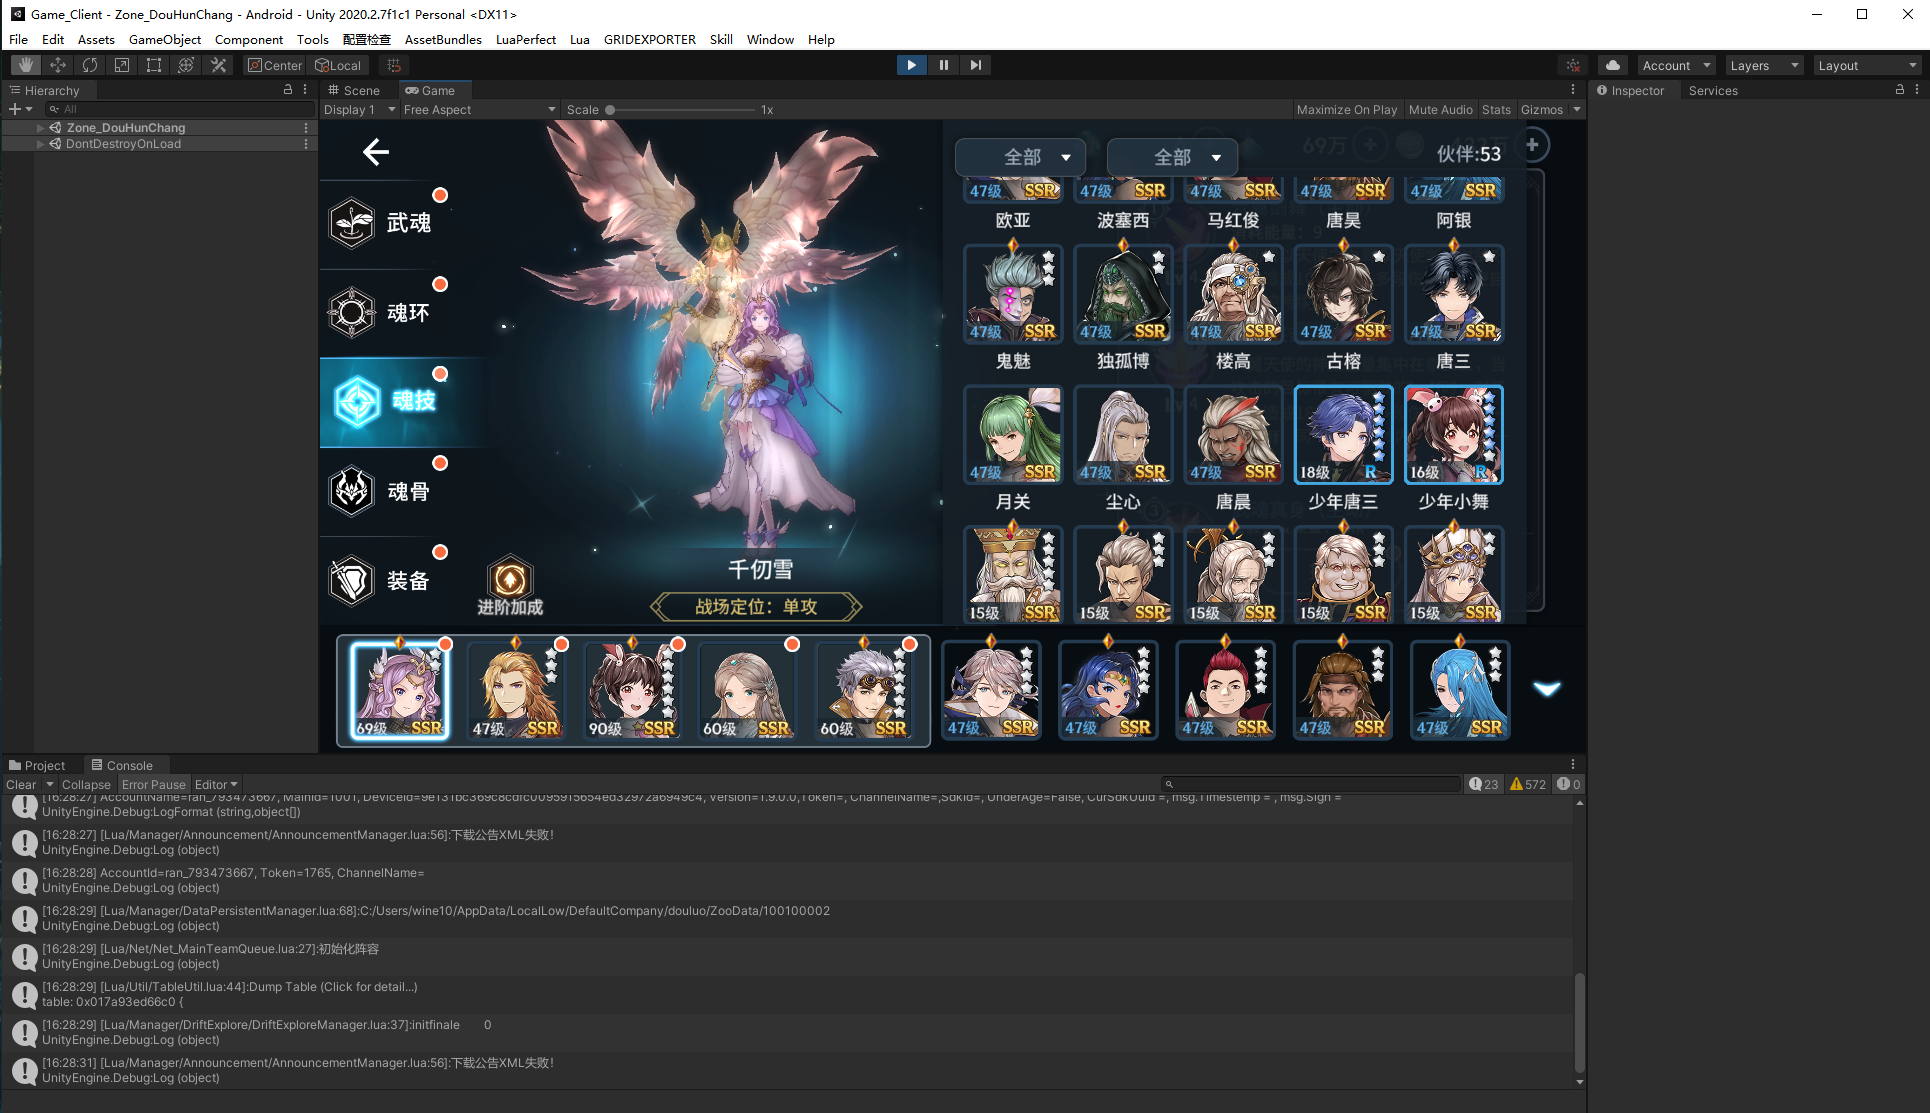
Task: Open the Free Aspect dropdown
Action: [478, 110]
